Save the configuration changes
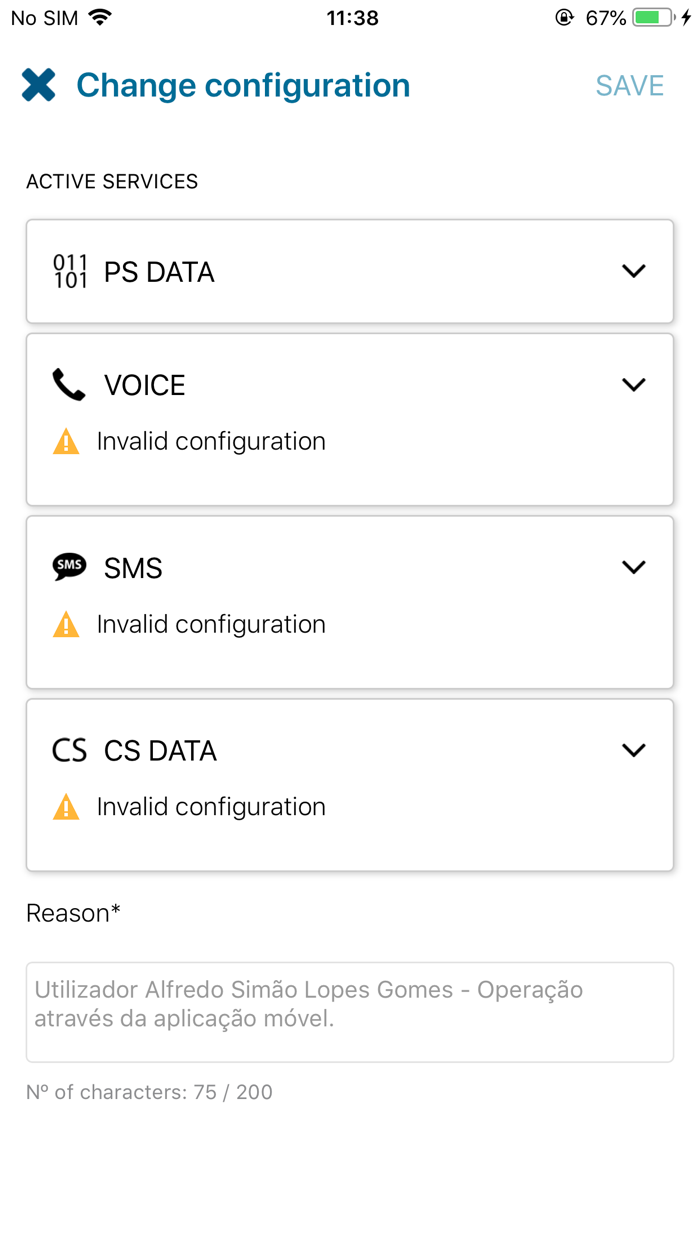The width and height of the screenshot is (700, 1244). [x=629, y=86]
